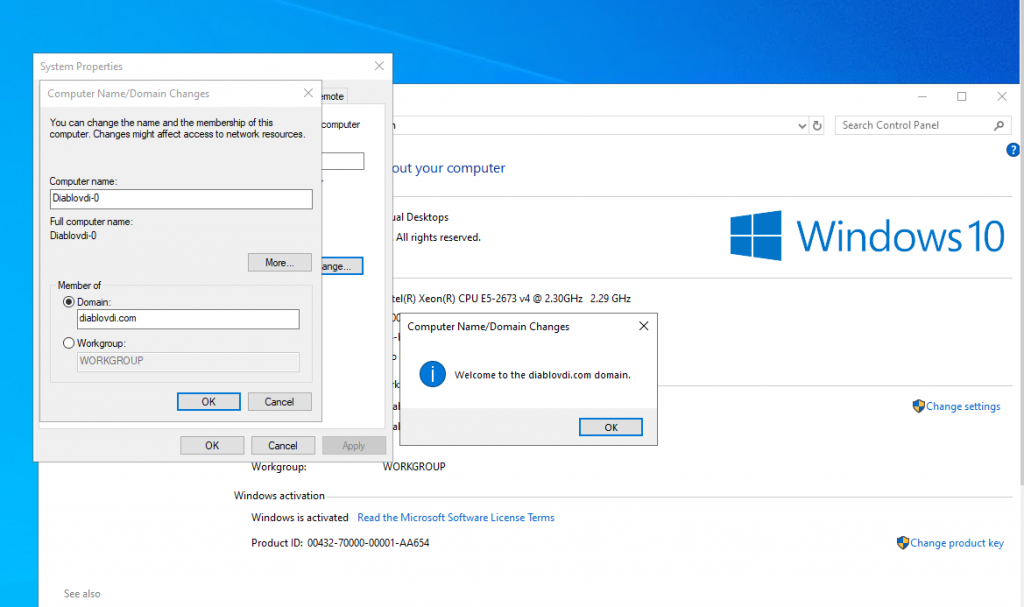Maximize the Control Panel System window

click(961, 97)
